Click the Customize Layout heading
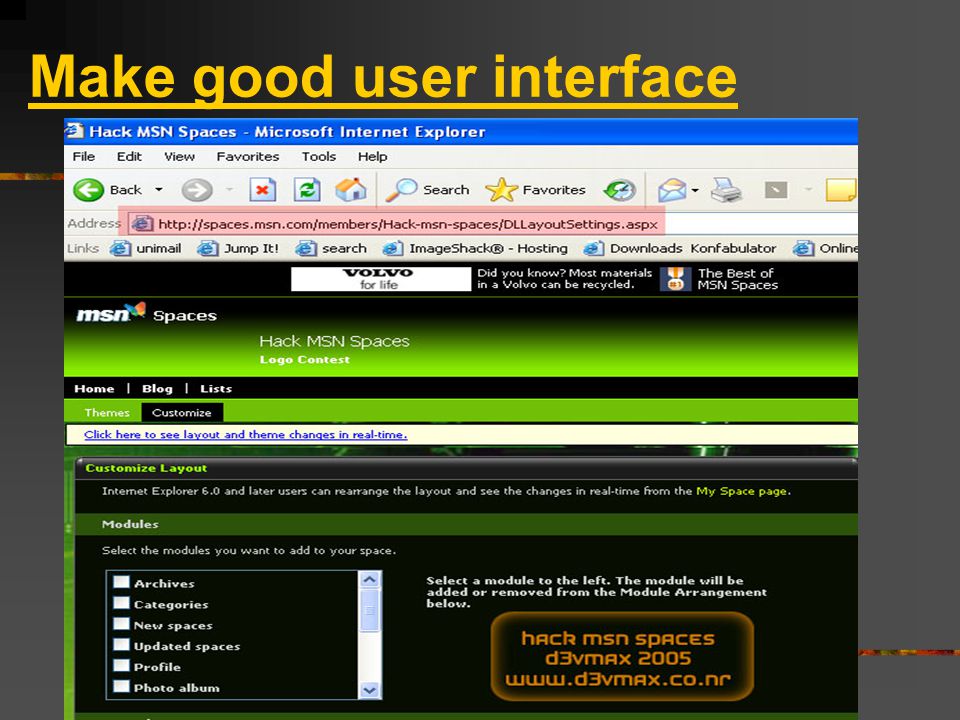Screen dimensions: 960x720 (146, 468)
